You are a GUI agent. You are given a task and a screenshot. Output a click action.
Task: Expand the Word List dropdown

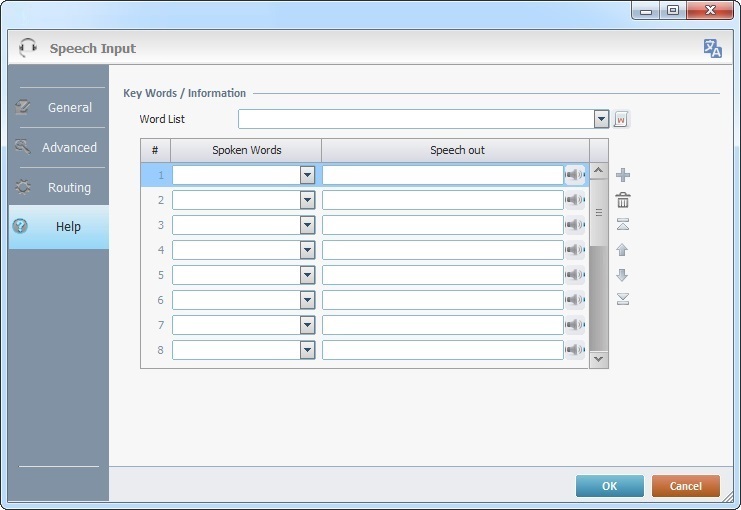point(601,120)
